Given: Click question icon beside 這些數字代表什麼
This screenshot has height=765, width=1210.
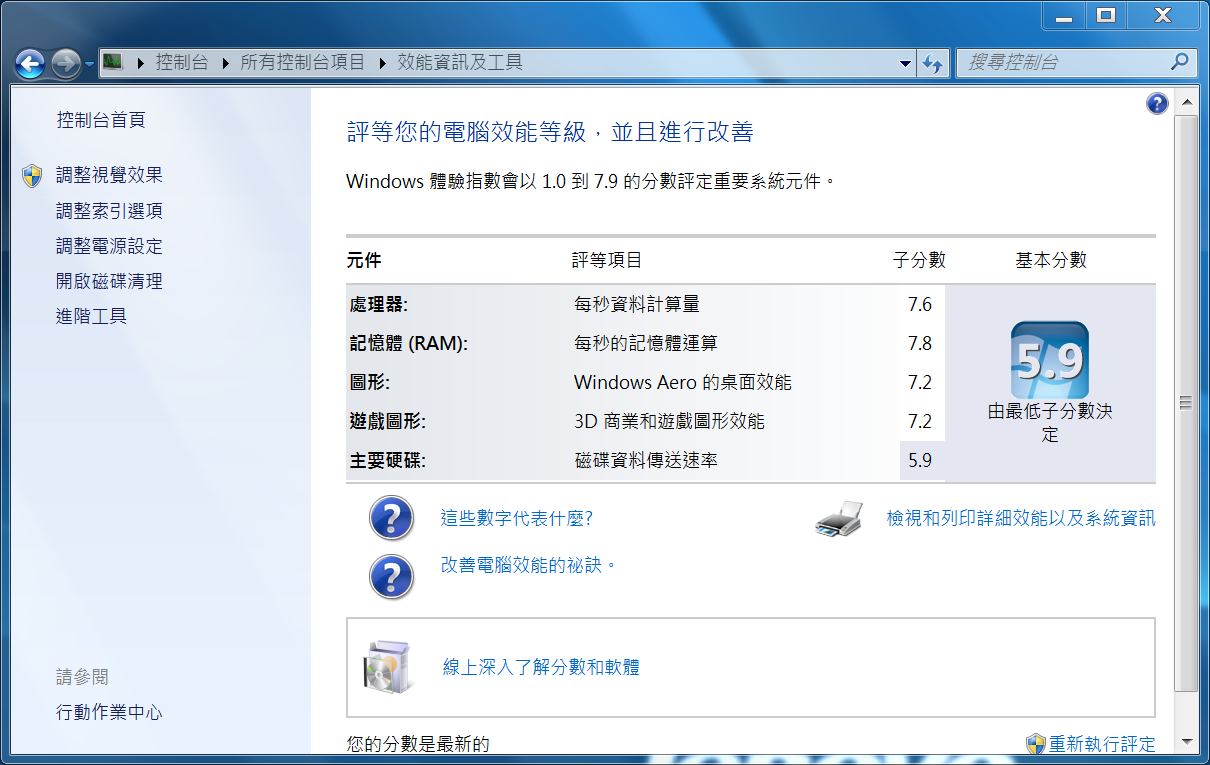Looking at the screenshot, I should point(391,519).
